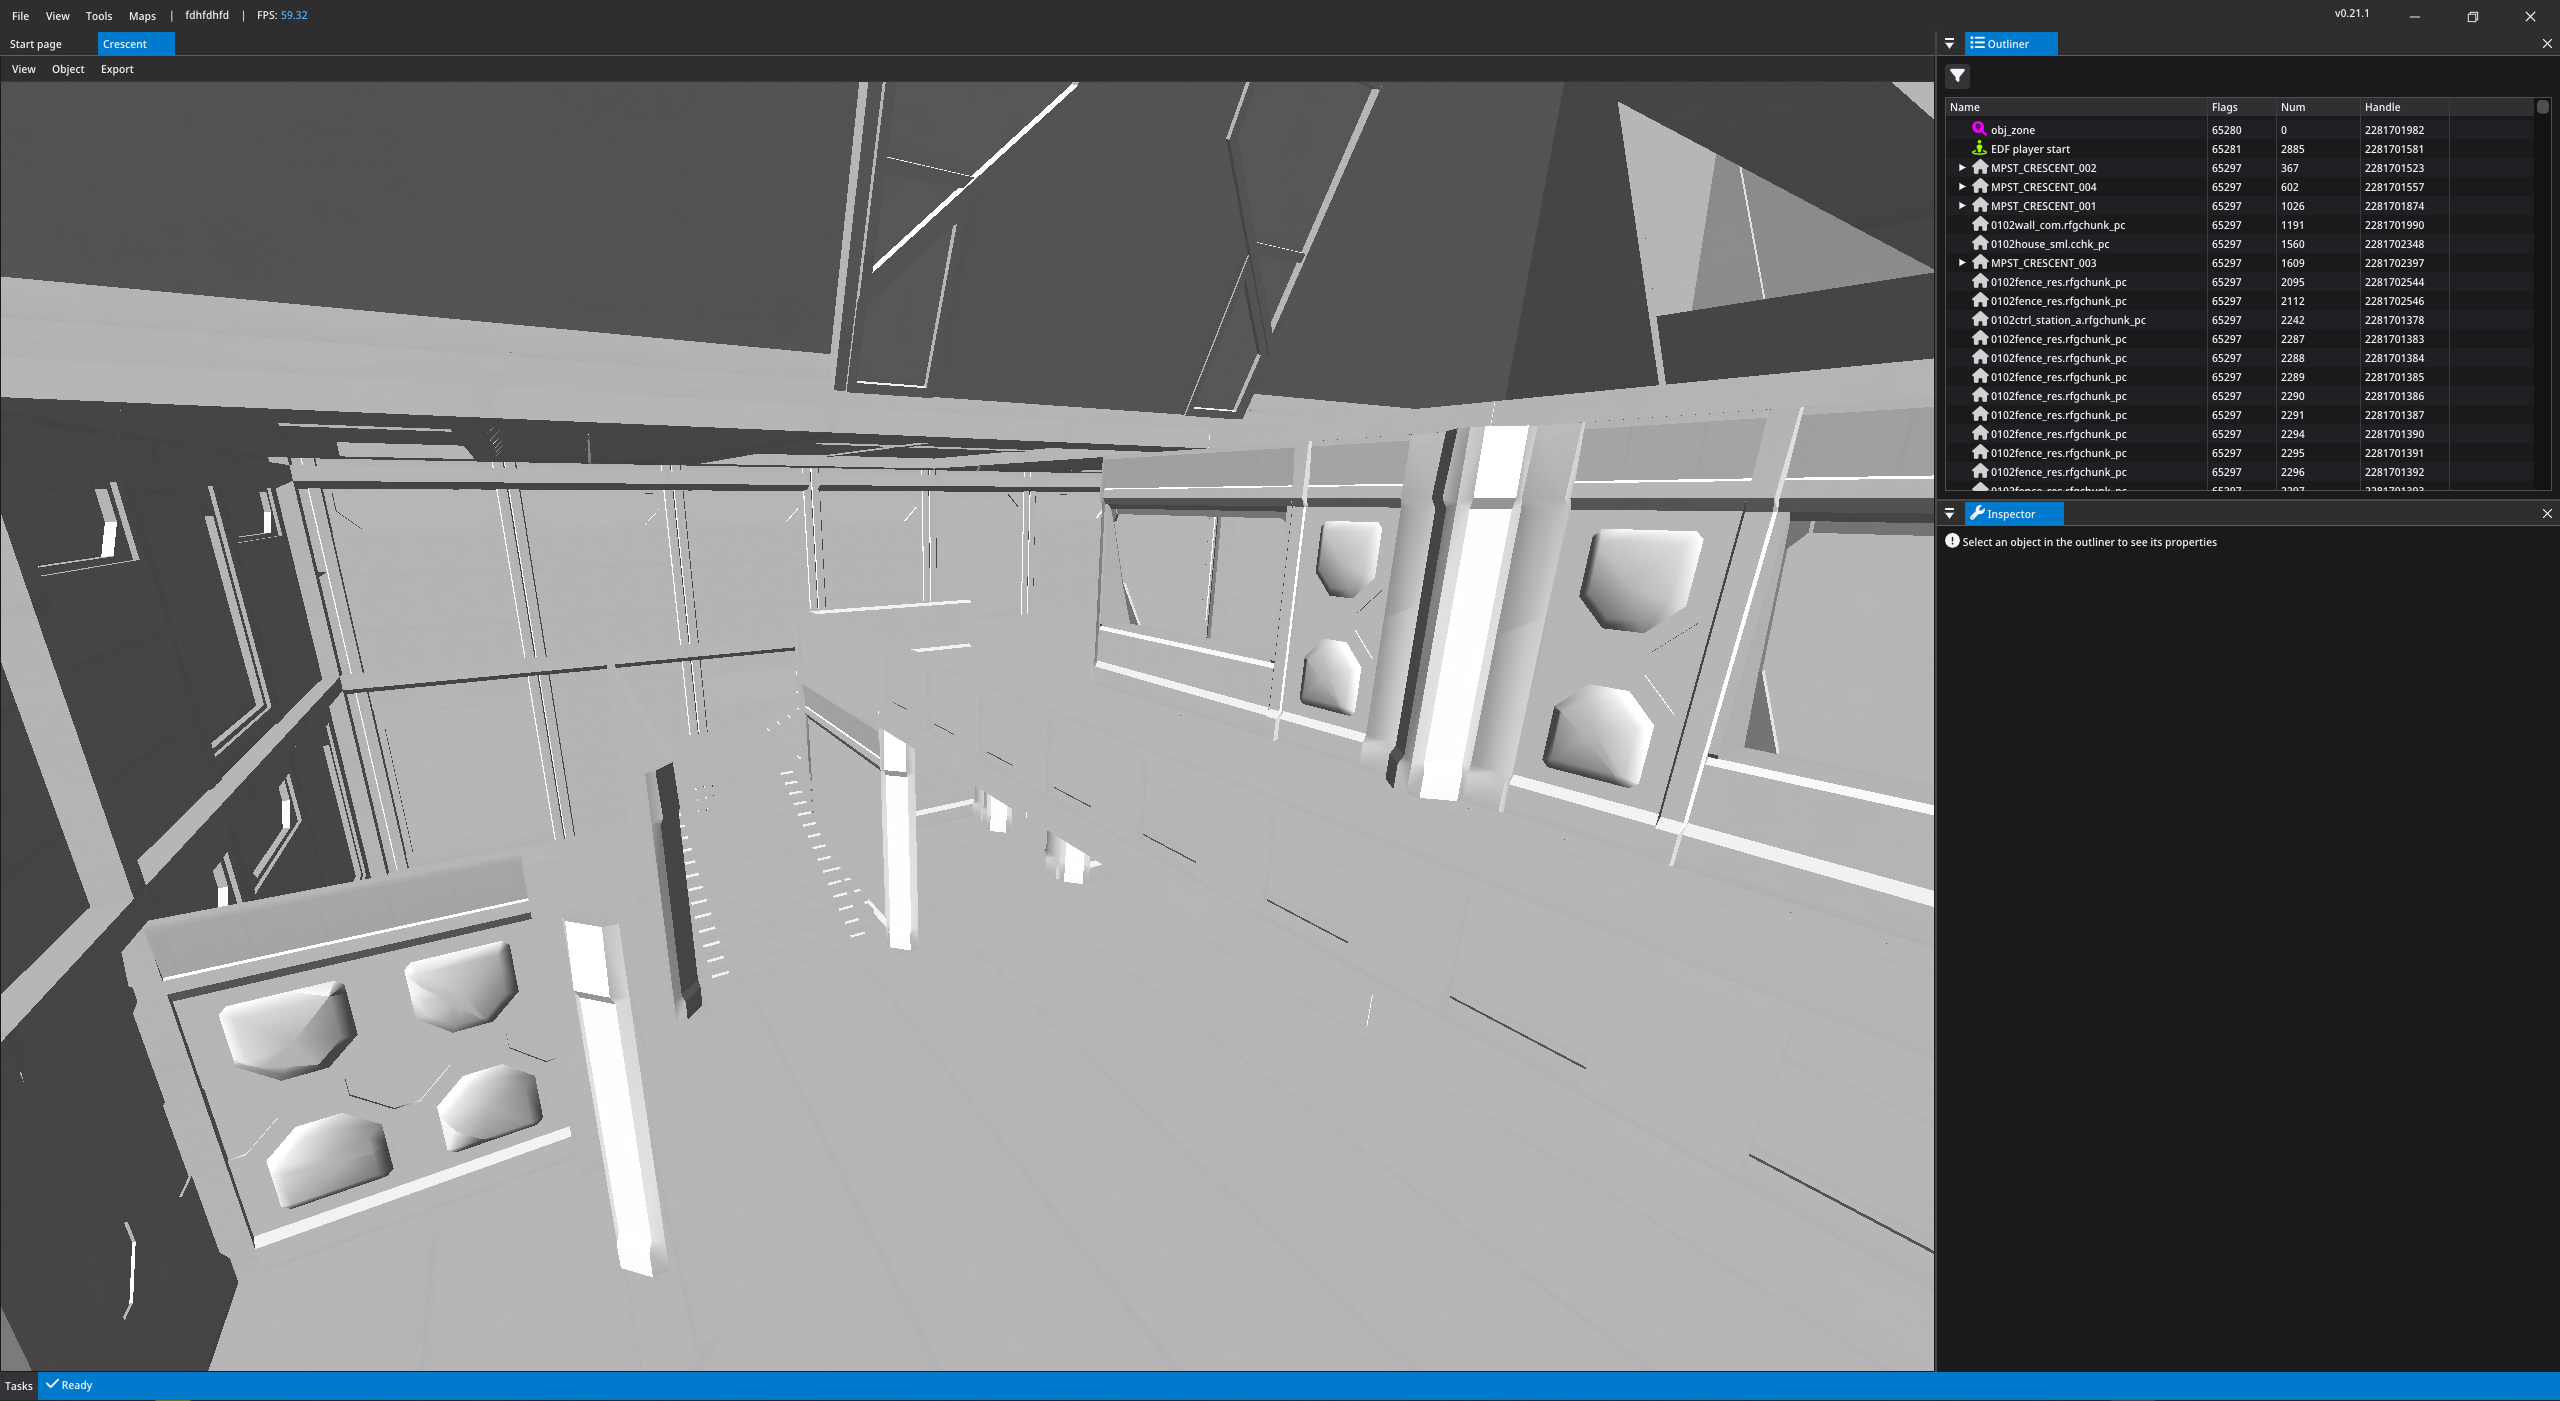Click the house icon beside 0102house_sml.cchk_pc

pos(1981,243)
